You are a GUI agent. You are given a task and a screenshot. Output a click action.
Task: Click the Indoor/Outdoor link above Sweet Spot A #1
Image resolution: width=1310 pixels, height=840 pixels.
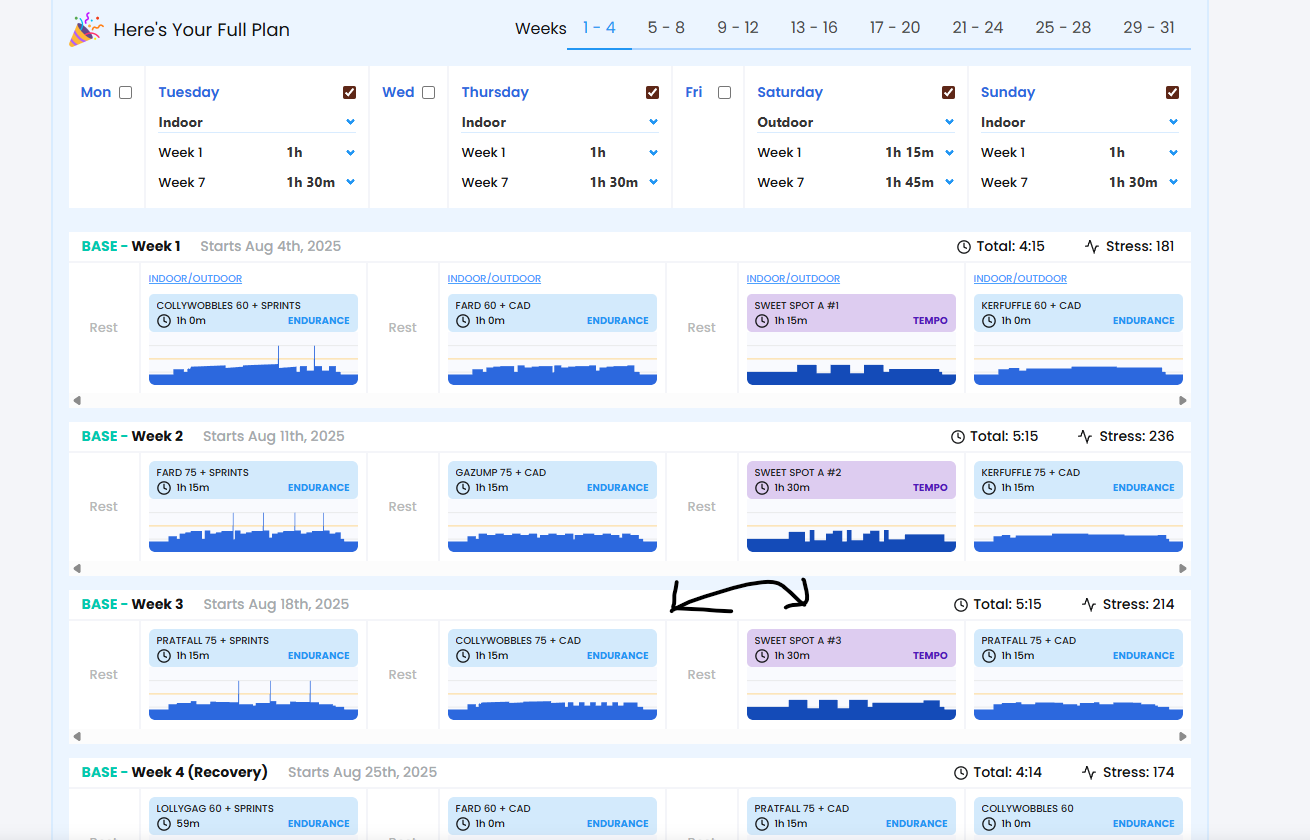pos(793,279)
